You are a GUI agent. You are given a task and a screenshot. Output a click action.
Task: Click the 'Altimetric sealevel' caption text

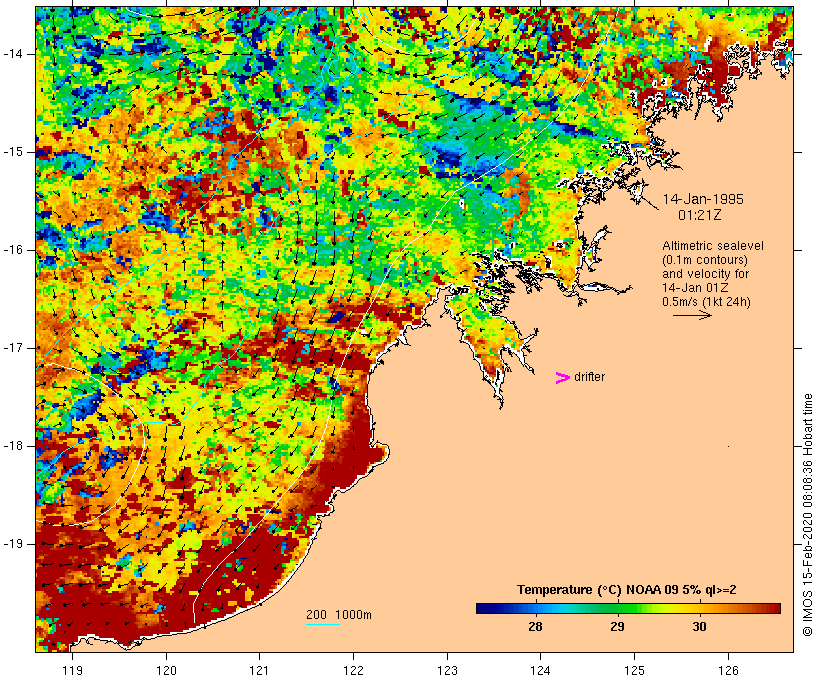713,246
